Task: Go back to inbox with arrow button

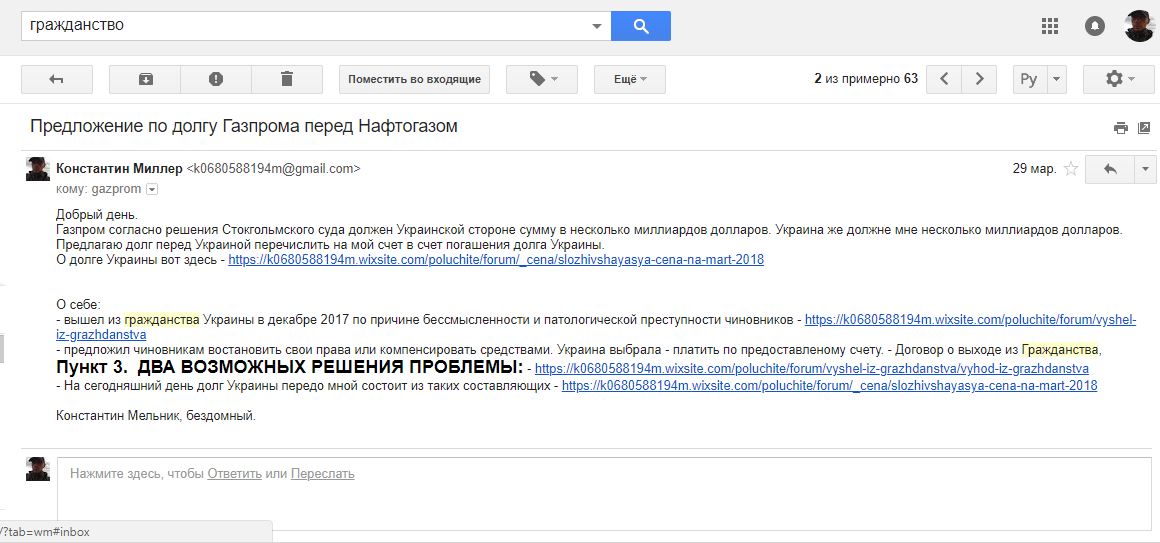Action: pos(56,79)
